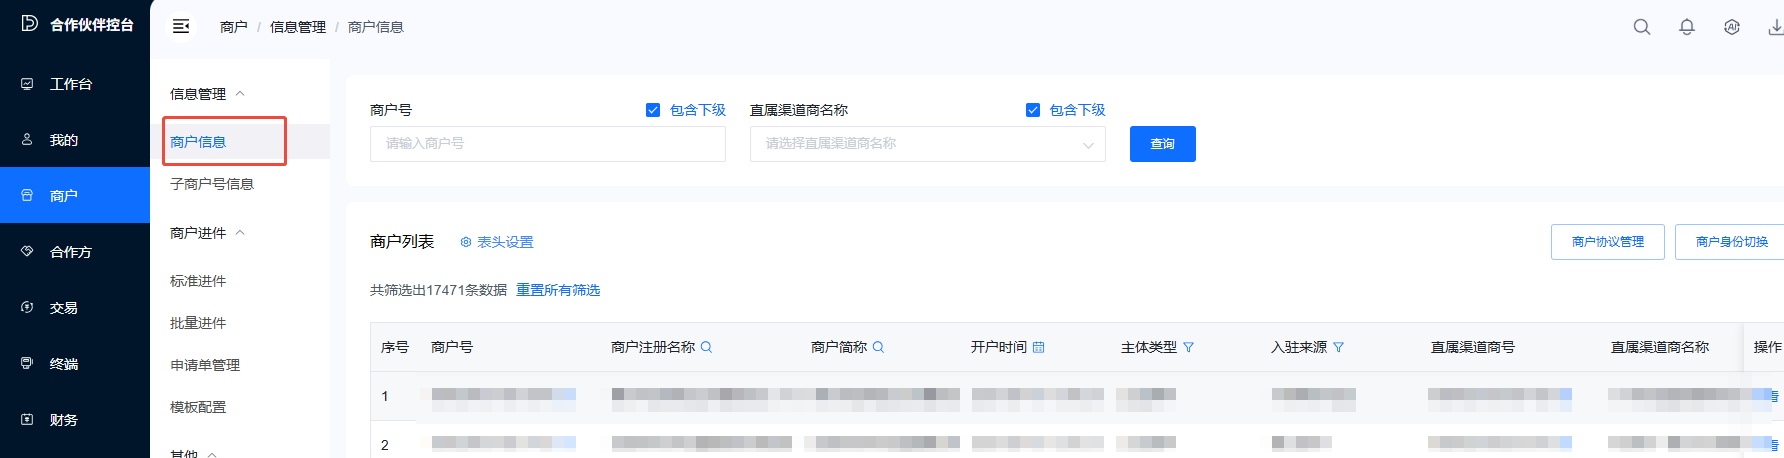Open 工作台 in main navigation
Screen dimensions: 1784x458
coord(75,84)
